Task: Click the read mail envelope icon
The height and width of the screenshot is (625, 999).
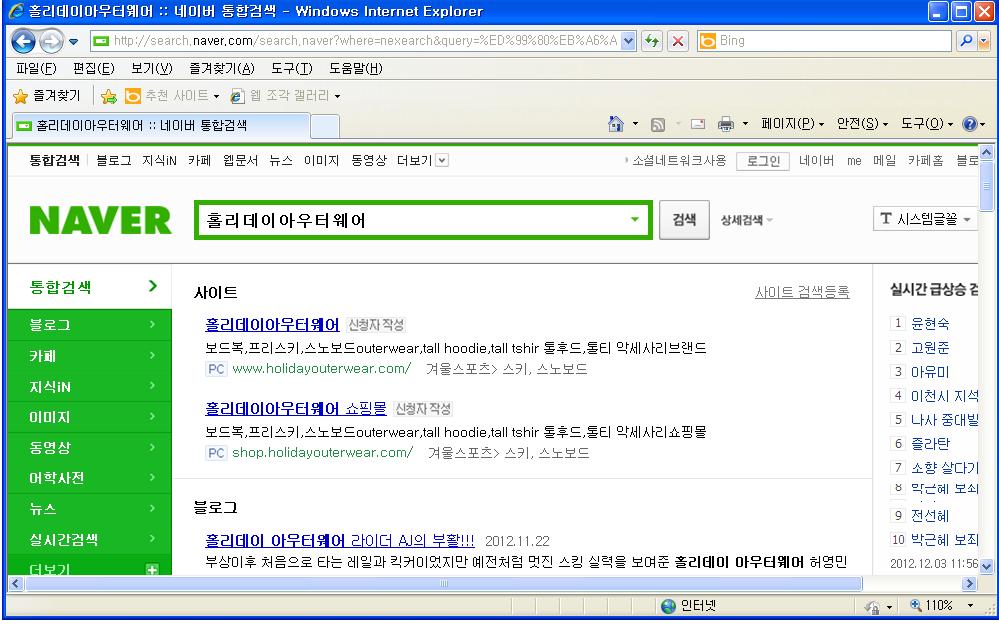Action: click(698, 124)
